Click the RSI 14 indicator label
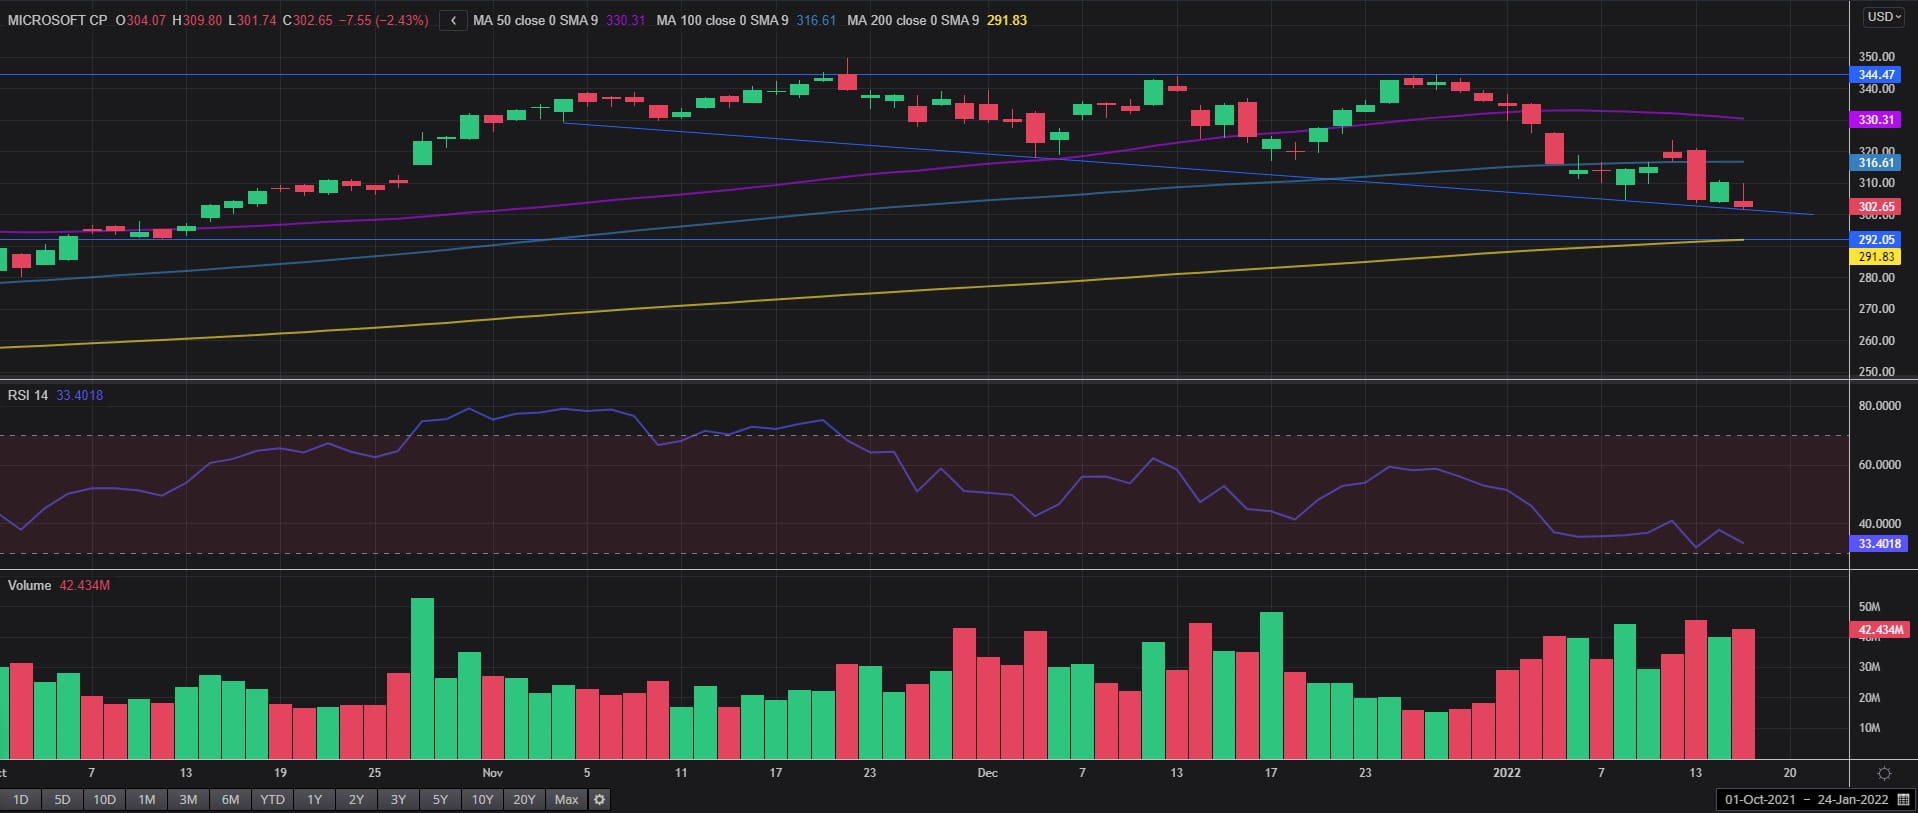This screenshot has width=1918, height=813. [28, 395]
